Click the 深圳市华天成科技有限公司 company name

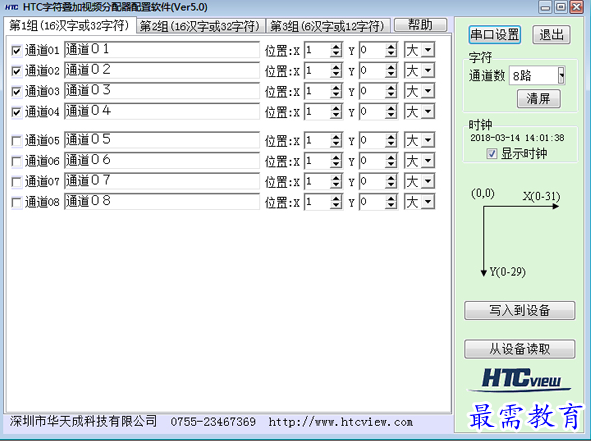83,421
